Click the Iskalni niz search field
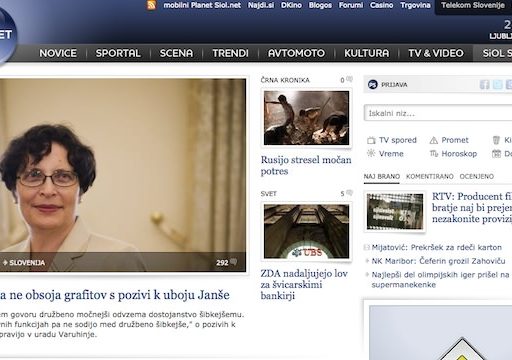The height and width of the screenshot is (360, 512). (x=438, y=113)
